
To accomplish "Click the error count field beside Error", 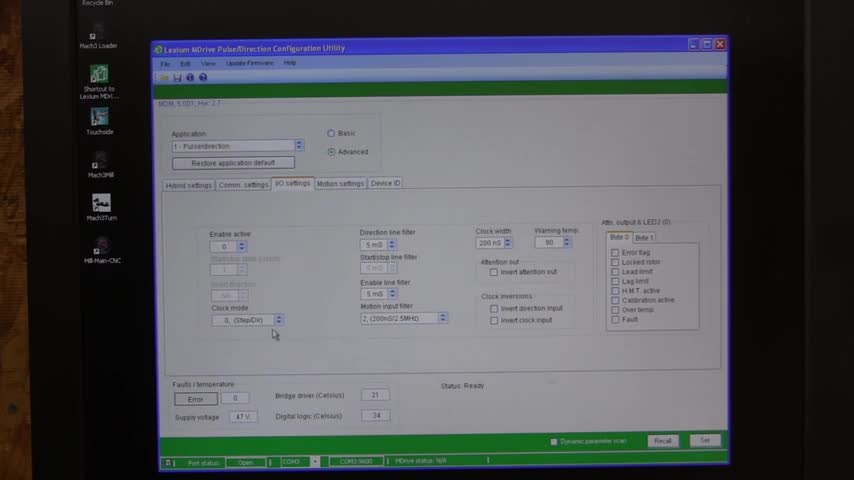I will pos(235,398).
